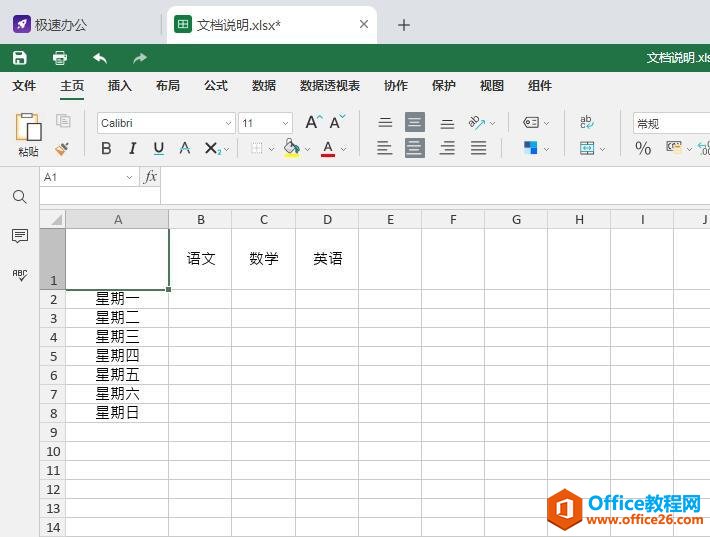
Task: Switch to the 数据透视表 tab
Action: (330, 86)
